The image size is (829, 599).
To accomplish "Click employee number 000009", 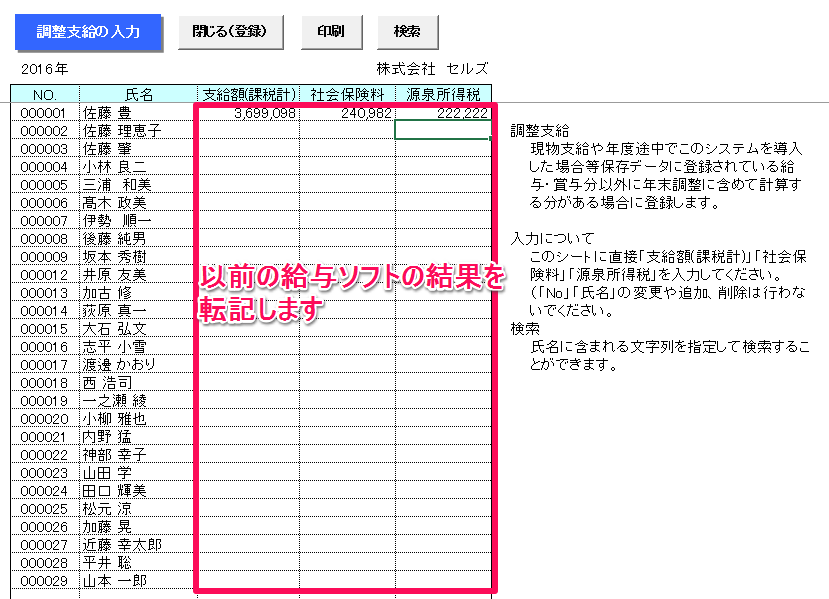I will tap(45, 256).
